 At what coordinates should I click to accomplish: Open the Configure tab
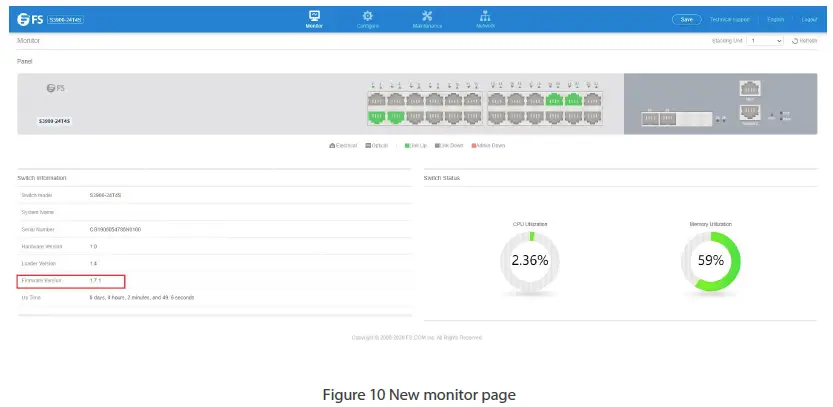click(x=368, y=19)
